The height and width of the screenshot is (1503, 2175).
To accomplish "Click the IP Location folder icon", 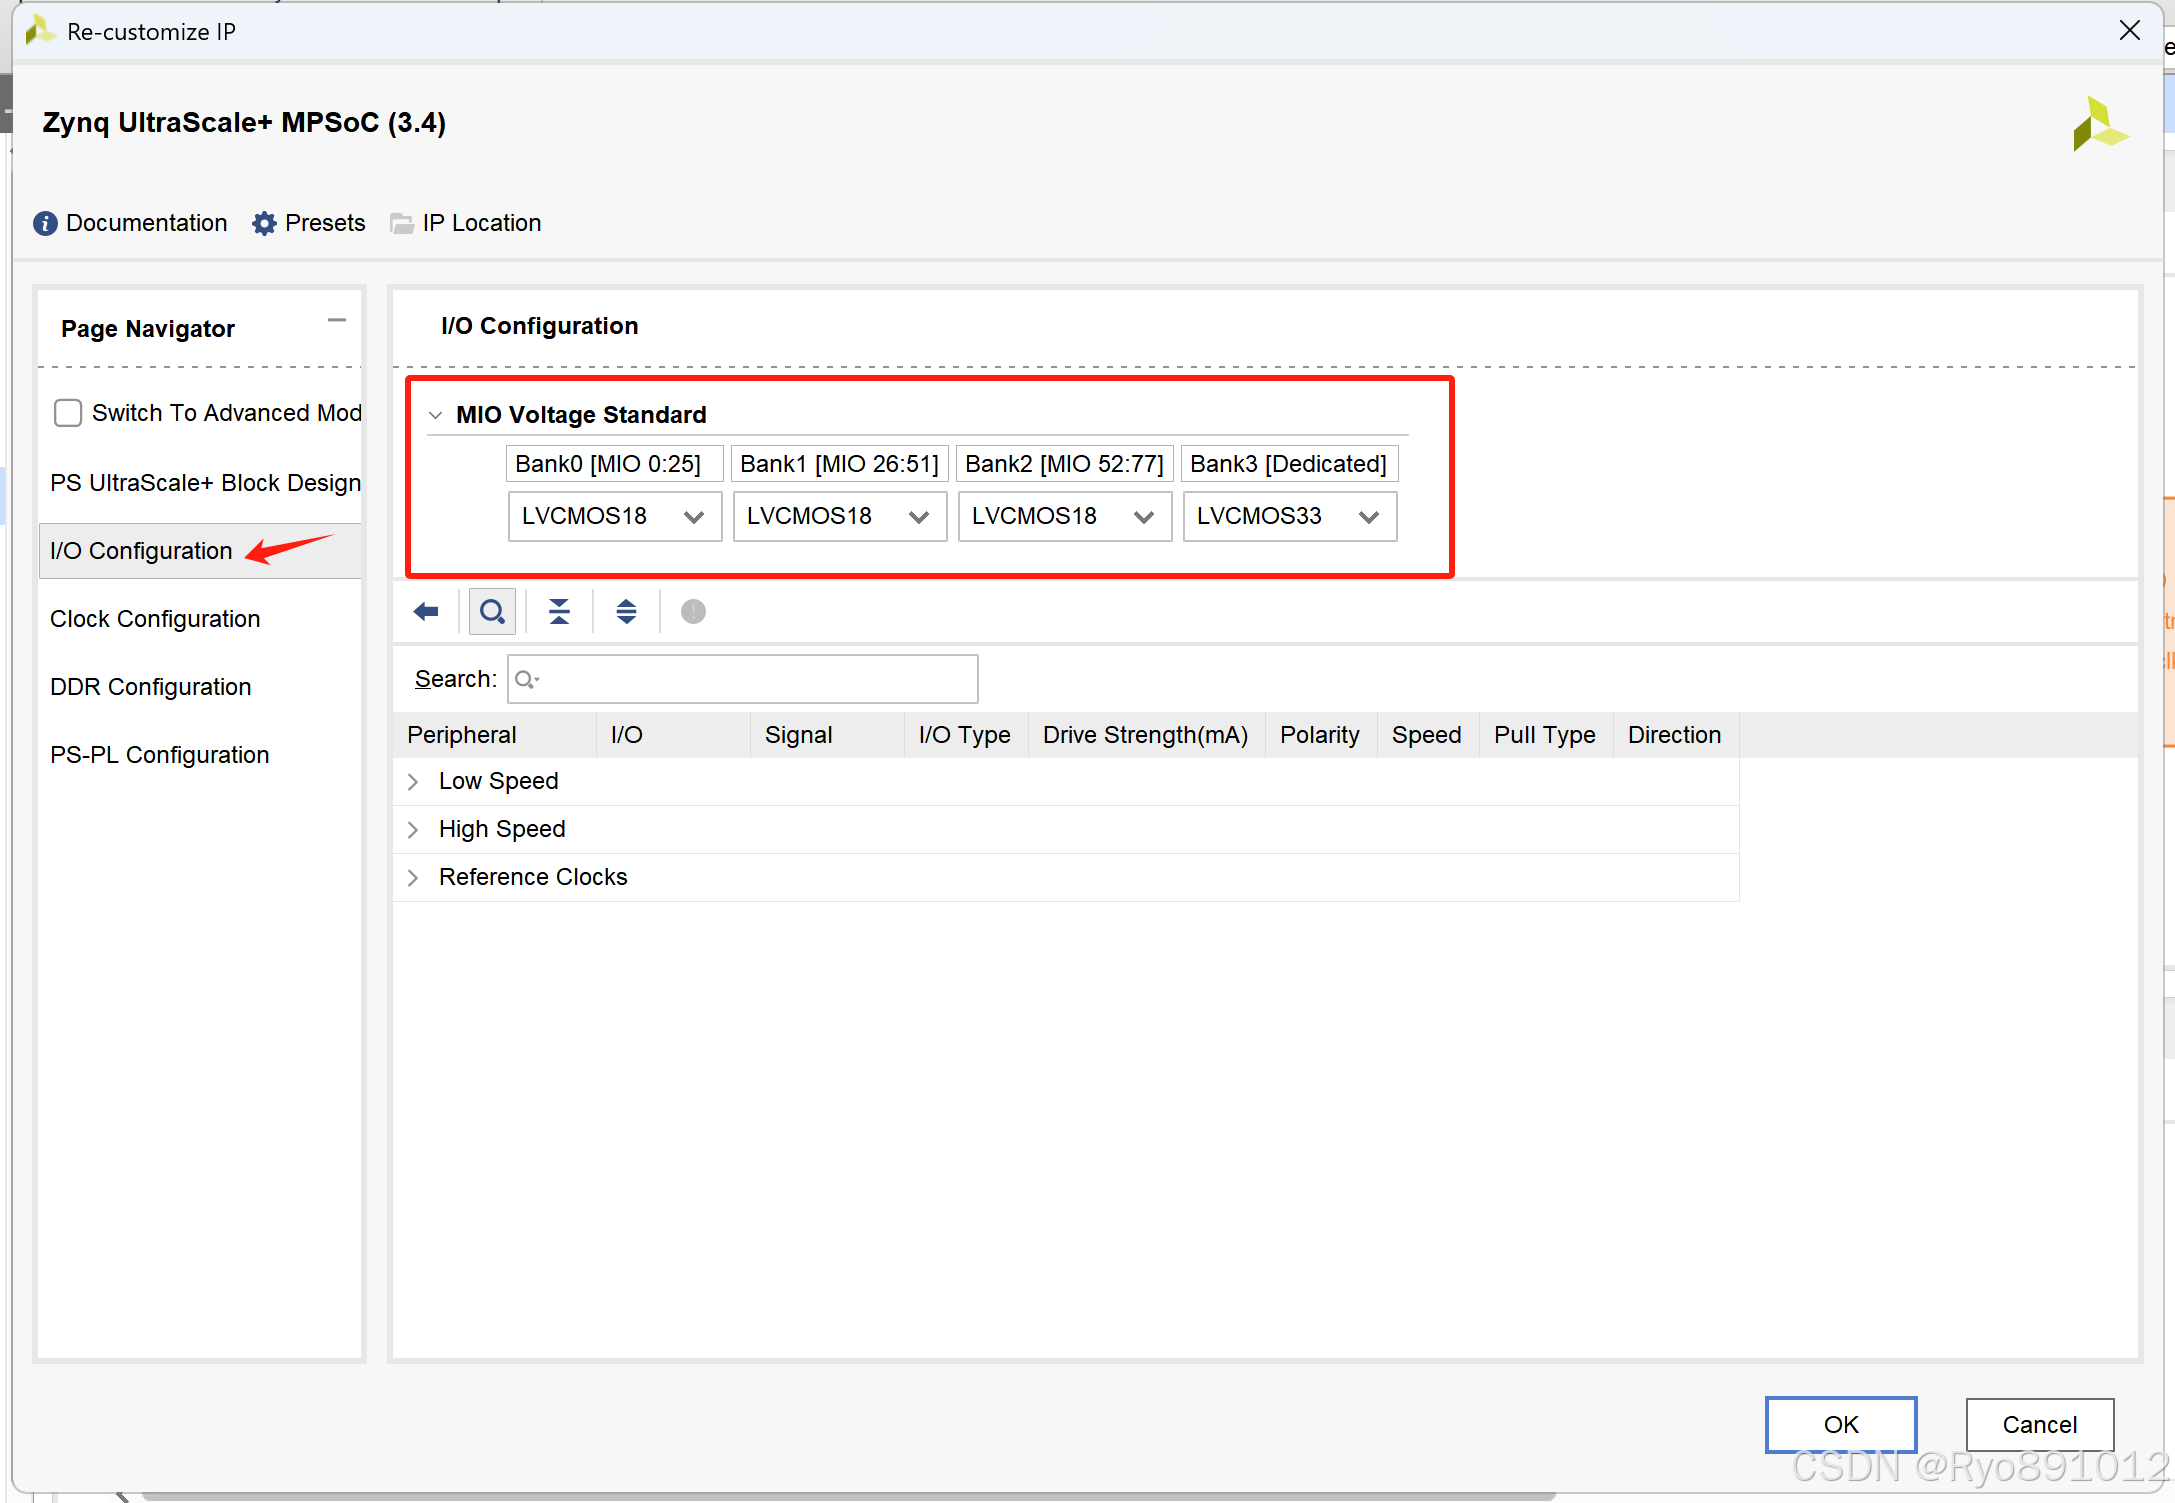I will [402, 223].
